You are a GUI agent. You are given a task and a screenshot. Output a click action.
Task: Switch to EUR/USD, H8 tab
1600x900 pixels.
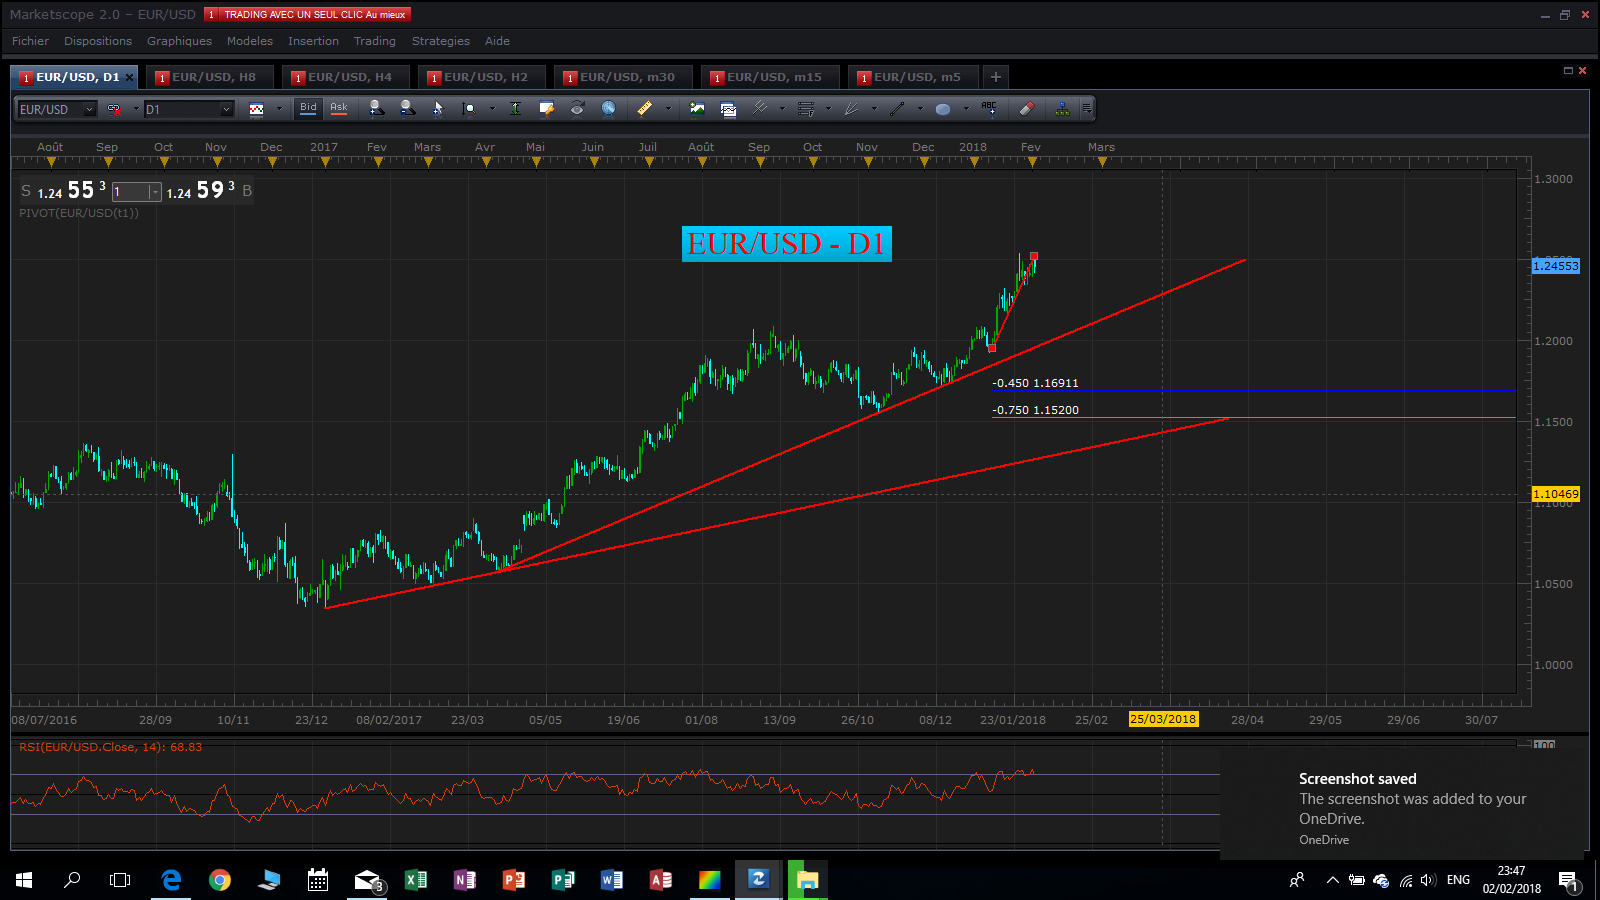click(210, 77)
